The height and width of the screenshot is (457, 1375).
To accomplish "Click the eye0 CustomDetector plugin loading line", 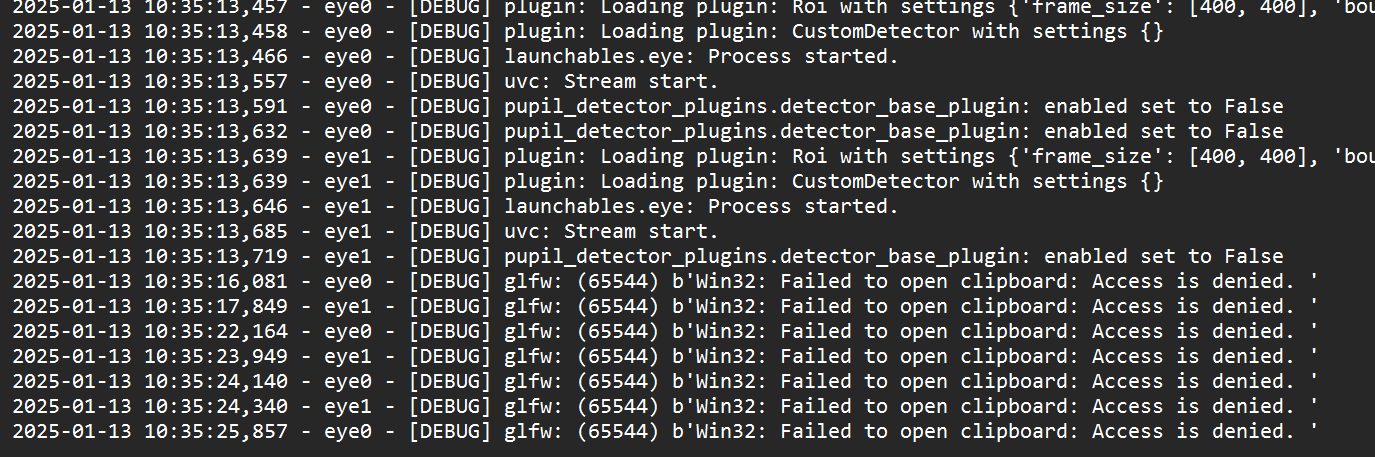I will [589, 31].
